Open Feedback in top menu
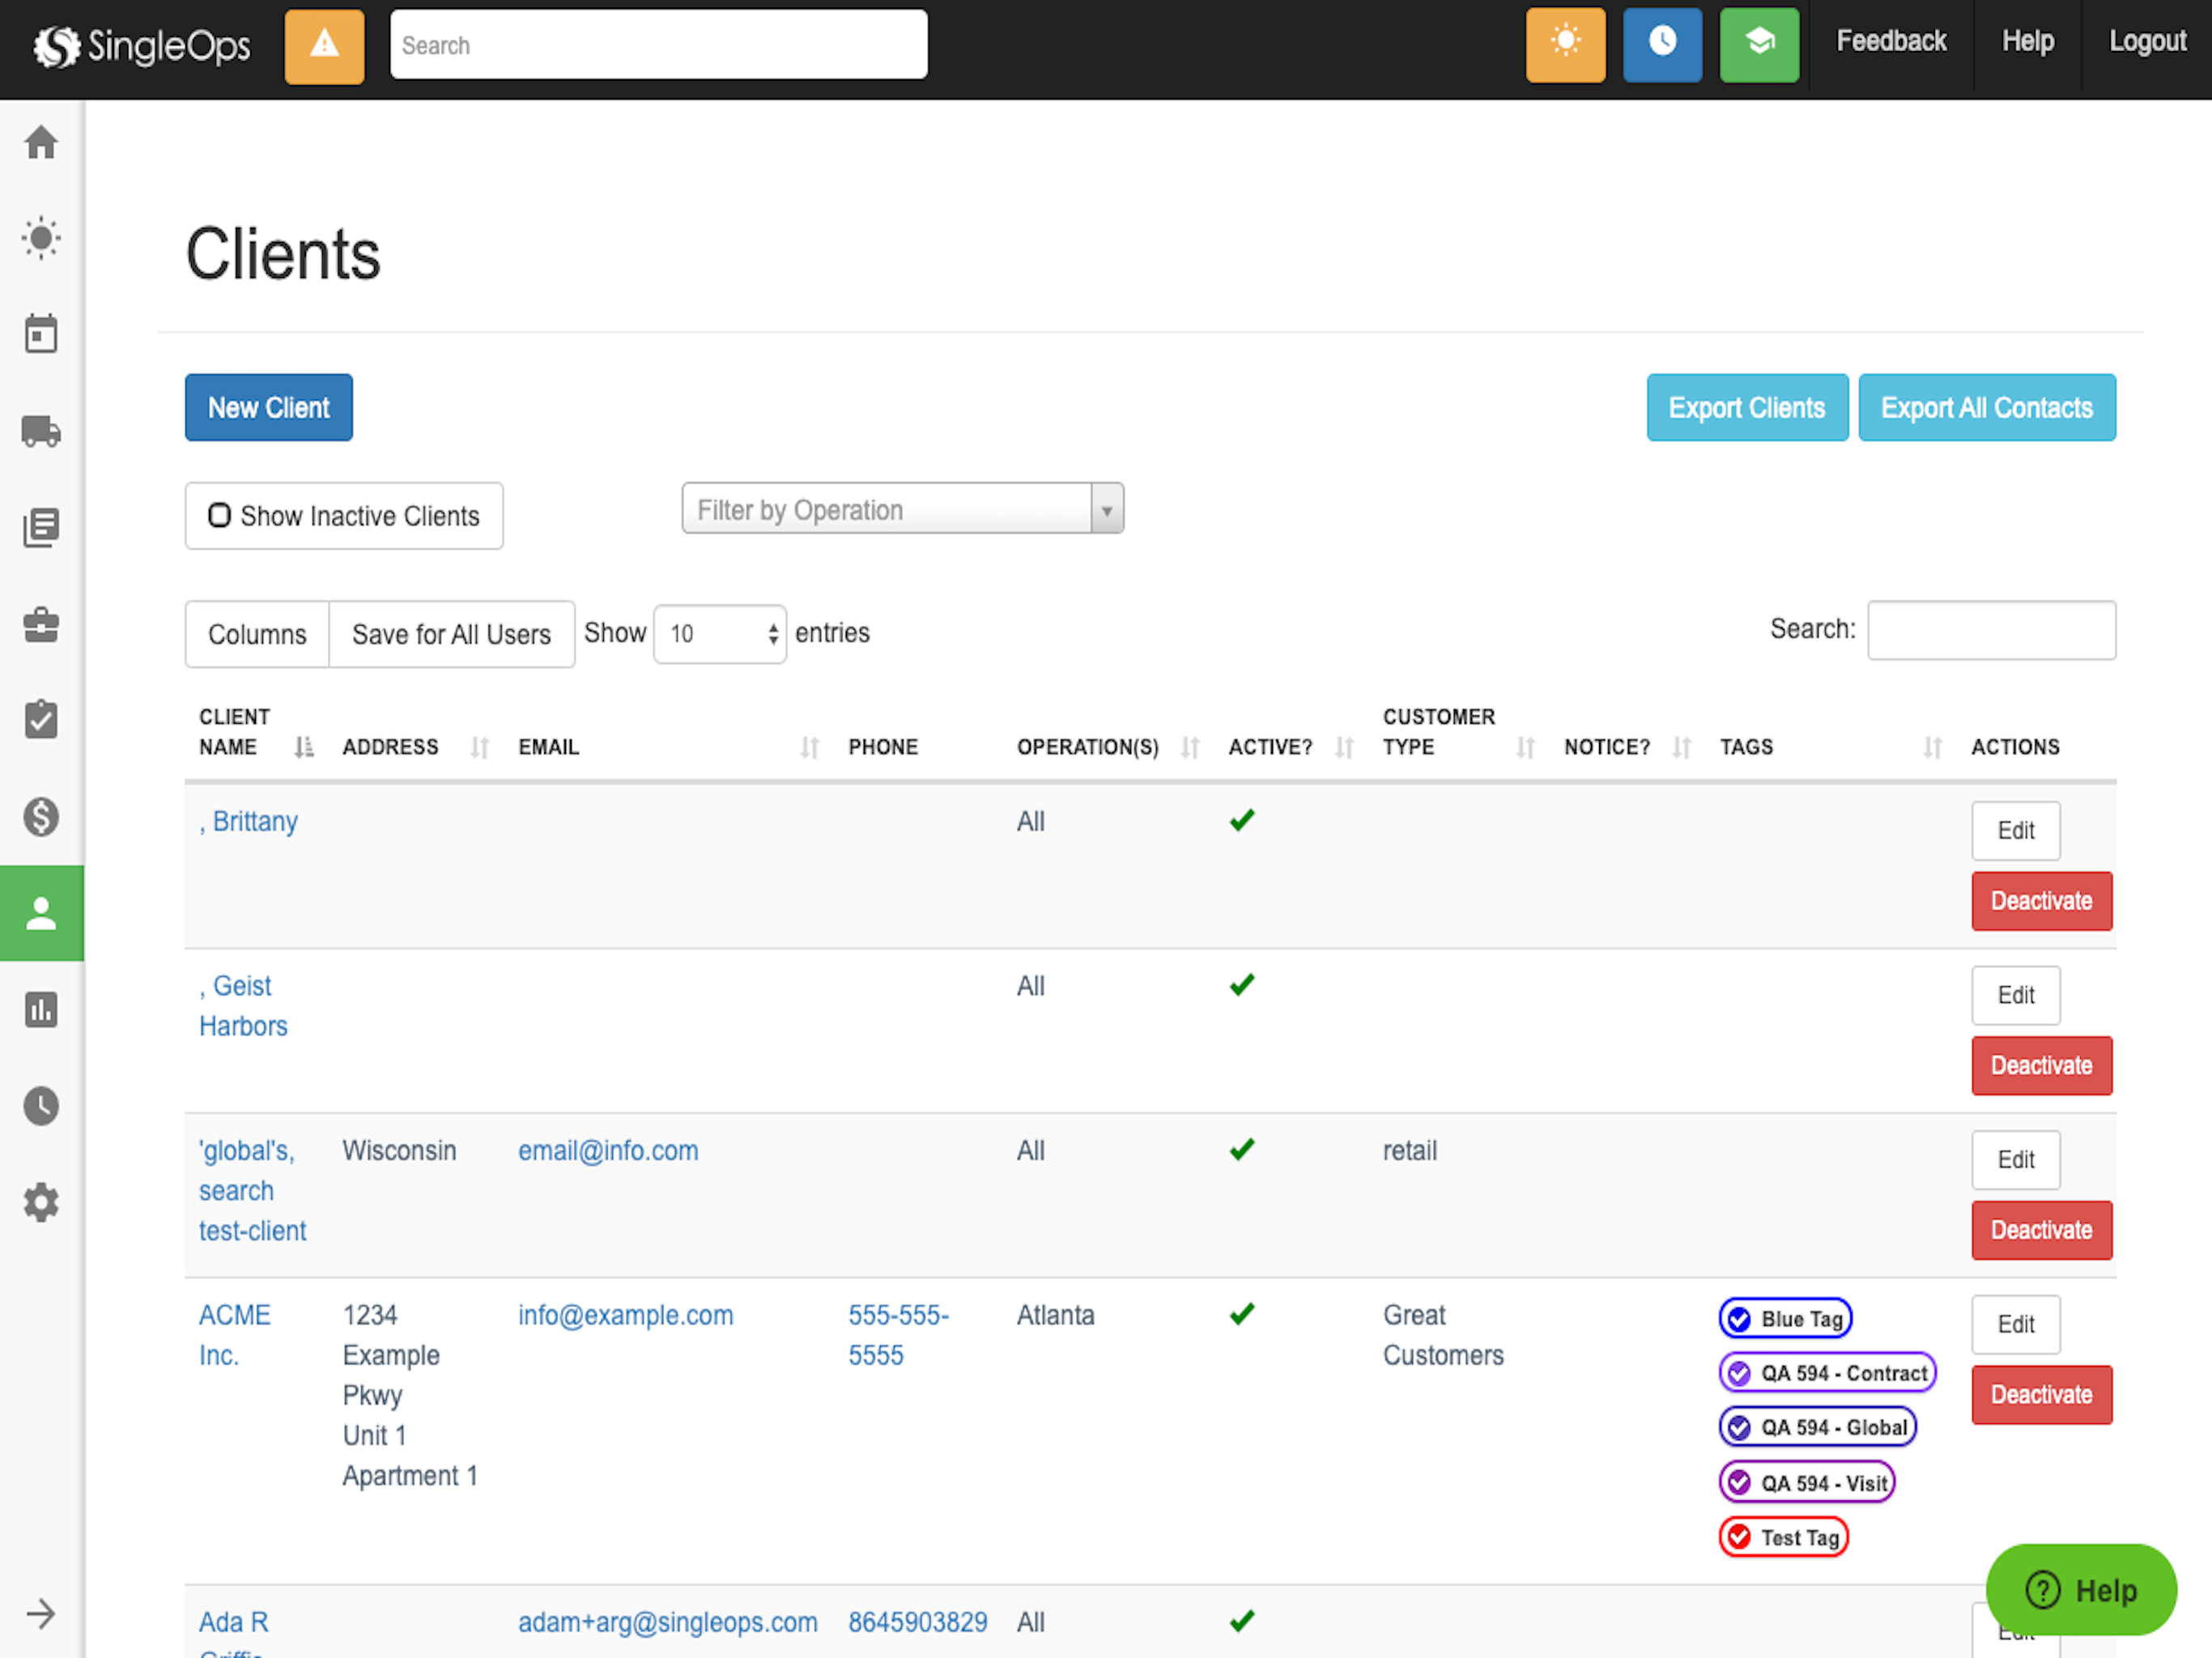This screenshot has height=1658, width=2212. 1891,41
